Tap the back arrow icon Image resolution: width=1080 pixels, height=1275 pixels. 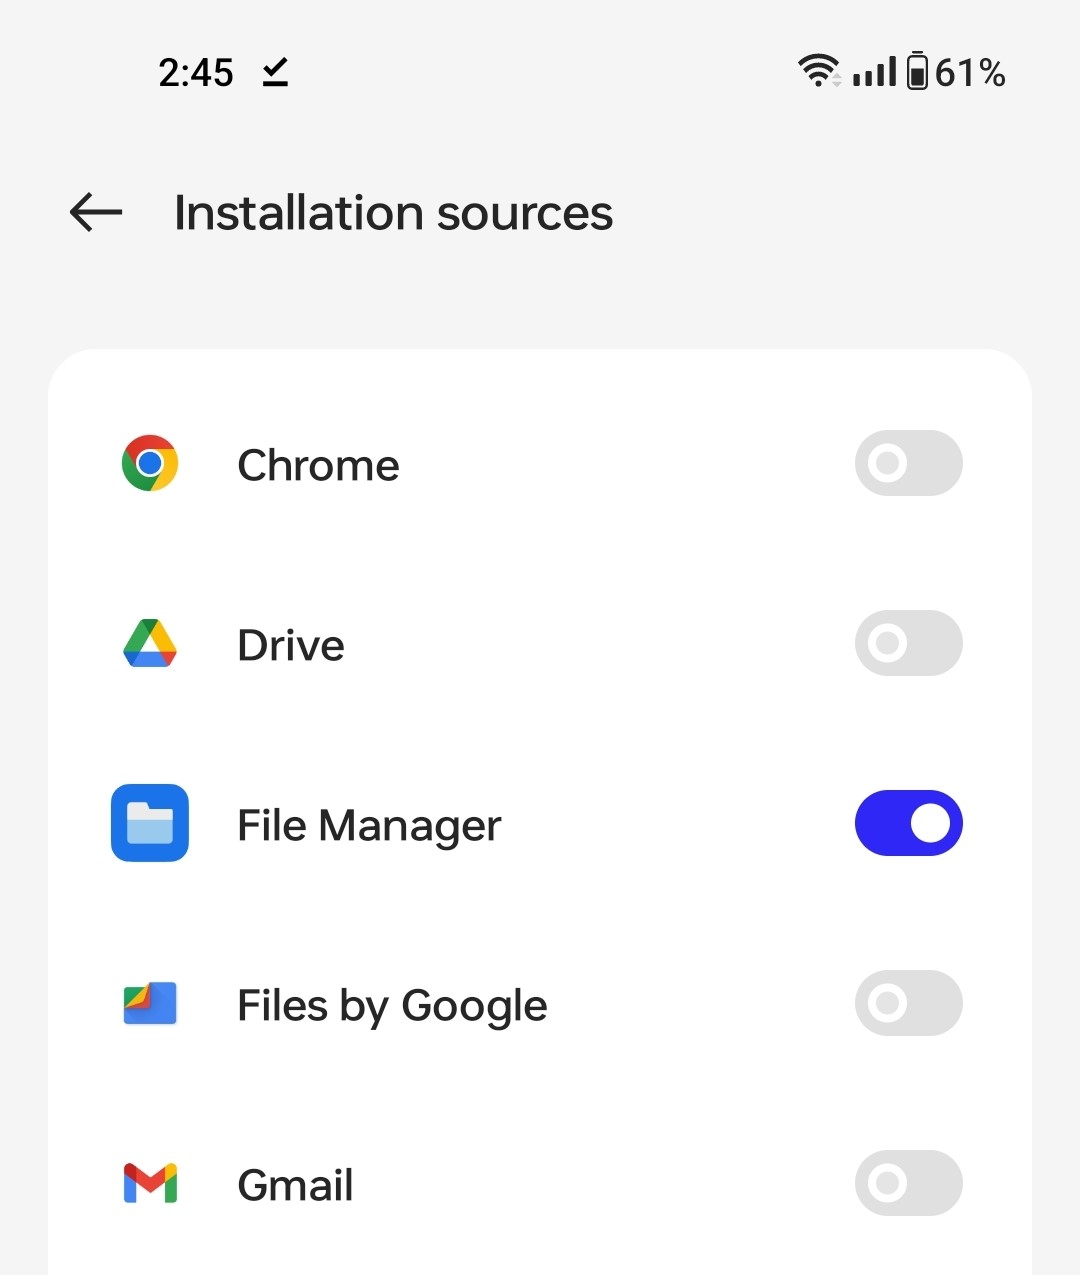click(94, 212)
